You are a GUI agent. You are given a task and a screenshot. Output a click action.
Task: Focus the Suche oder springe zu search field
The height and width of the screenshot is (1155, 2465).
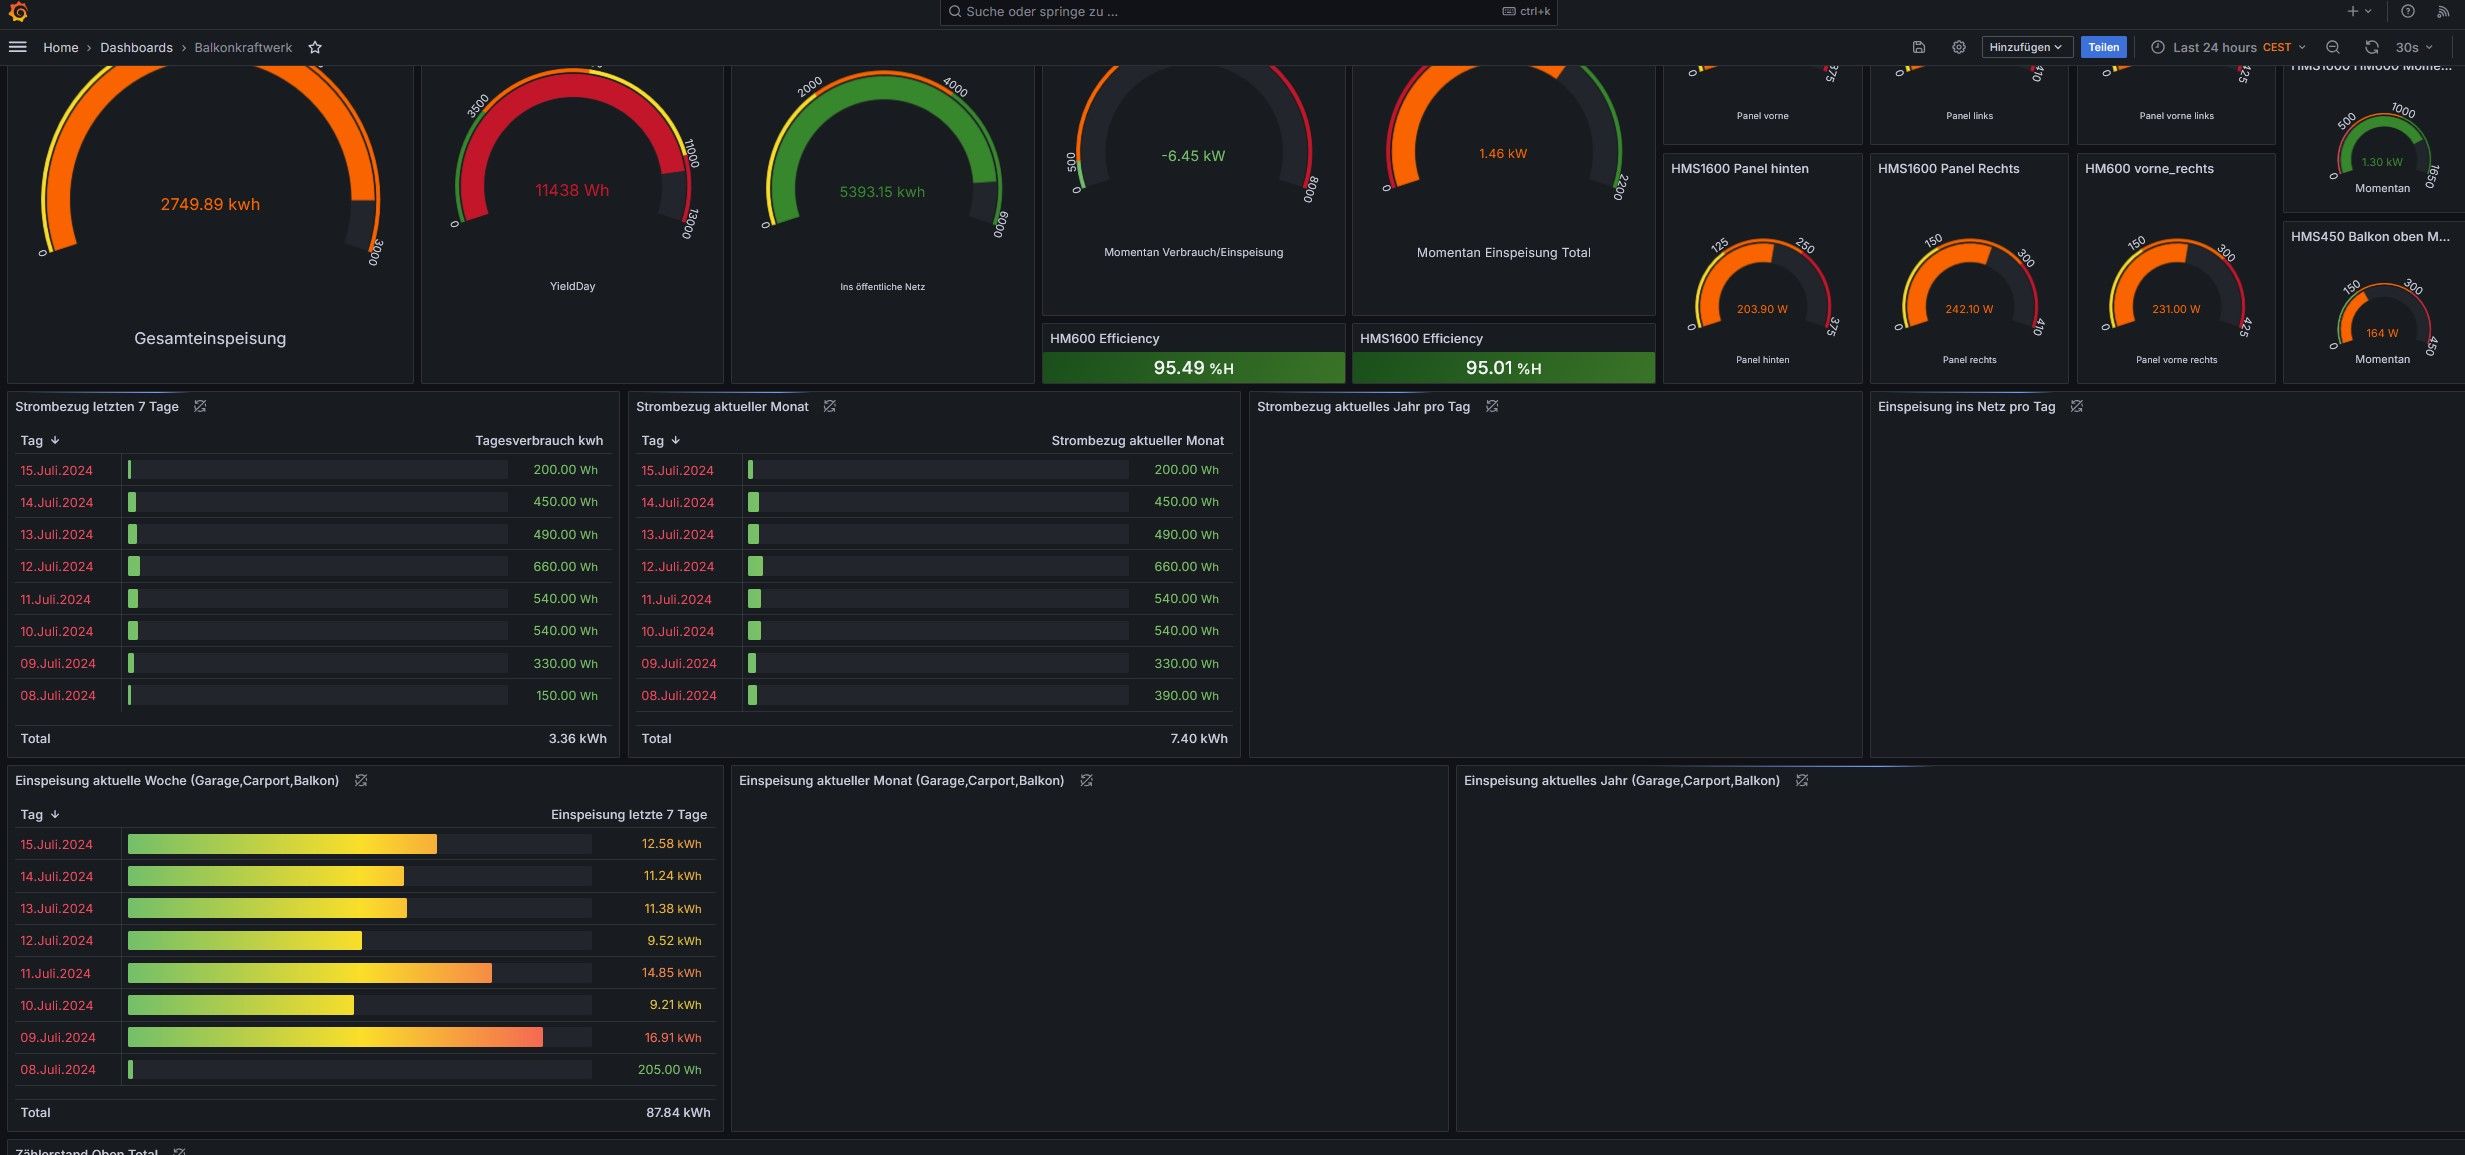coord(1230,12)
